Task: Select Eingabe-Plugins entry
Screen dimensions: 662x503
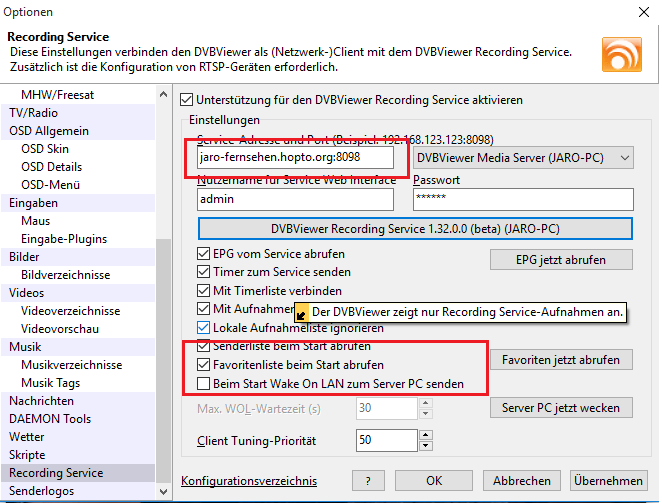Action: pyautogui.click(x=78, y=239)
